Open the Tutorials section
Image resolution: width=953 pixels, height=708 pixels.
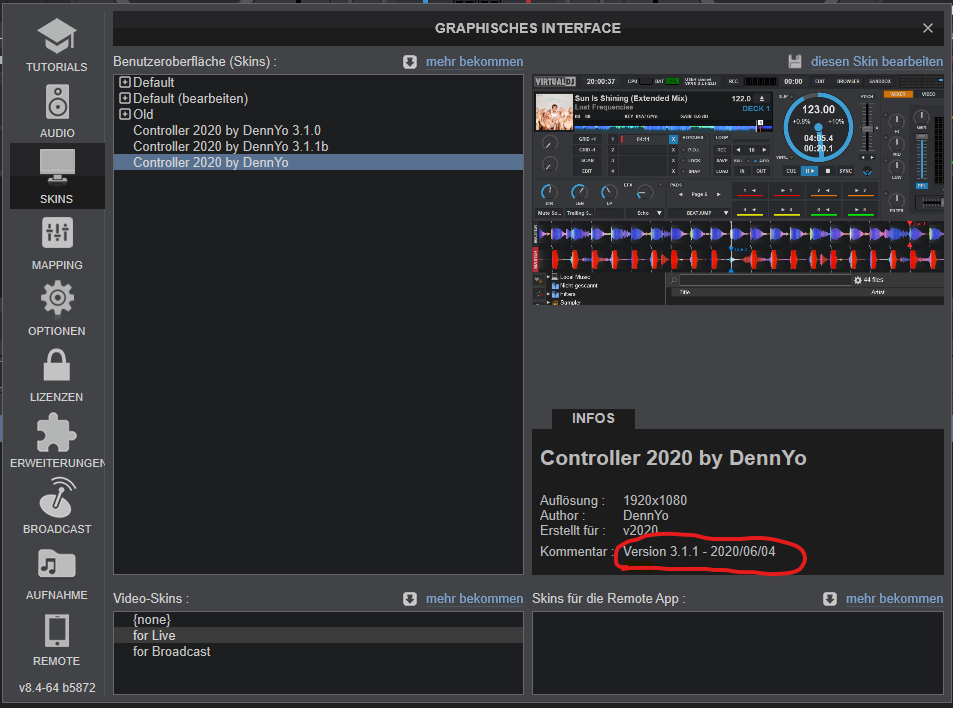coord(57,46)
